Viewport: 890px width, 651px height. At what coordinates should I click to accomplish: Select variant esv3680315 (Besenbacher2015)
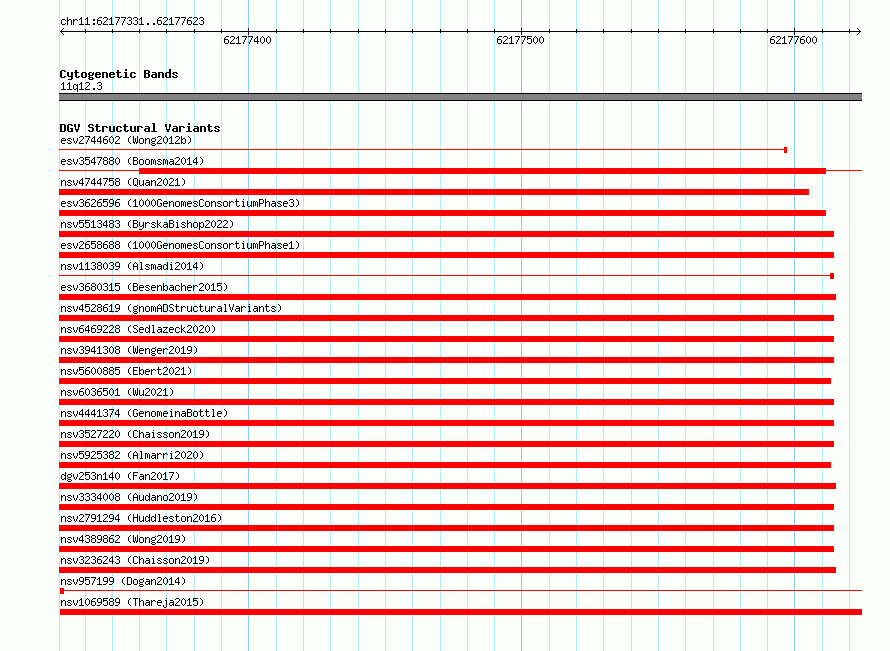click(x=144, y=287)
